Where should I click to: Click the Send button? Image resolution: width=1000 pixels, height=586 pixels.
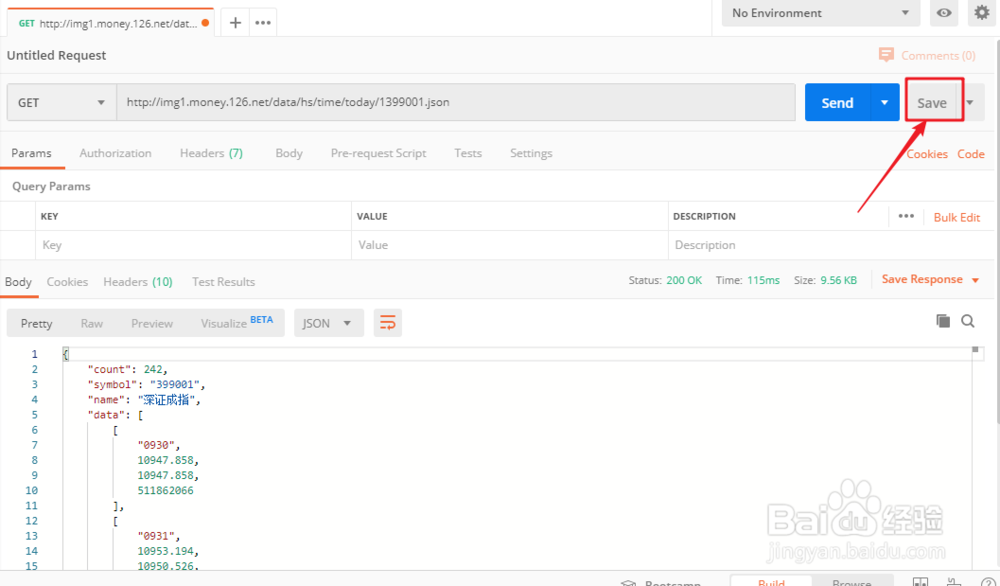point(837,102)
